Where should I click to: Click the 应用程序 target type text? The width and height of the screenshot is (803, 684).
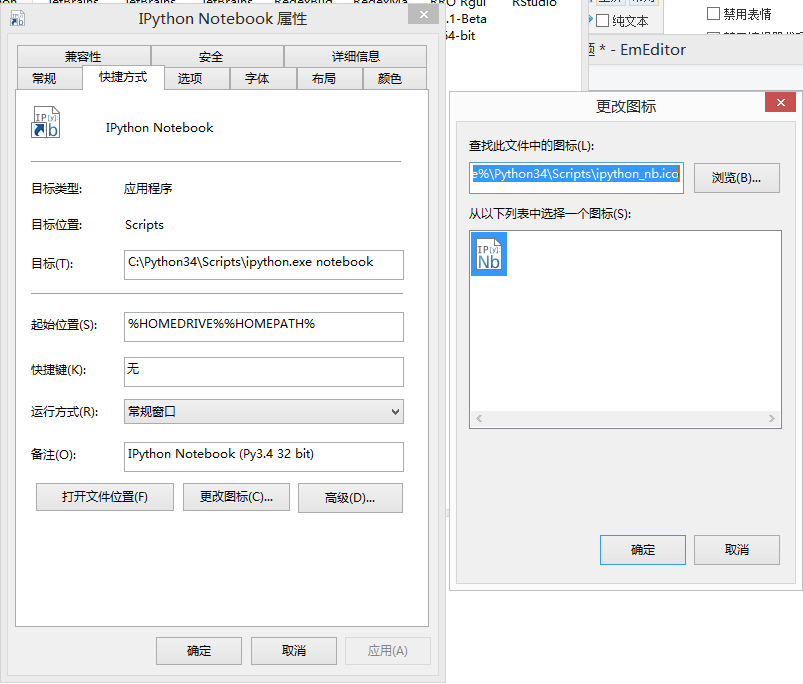pyautogui.click(x=148, y=188)
